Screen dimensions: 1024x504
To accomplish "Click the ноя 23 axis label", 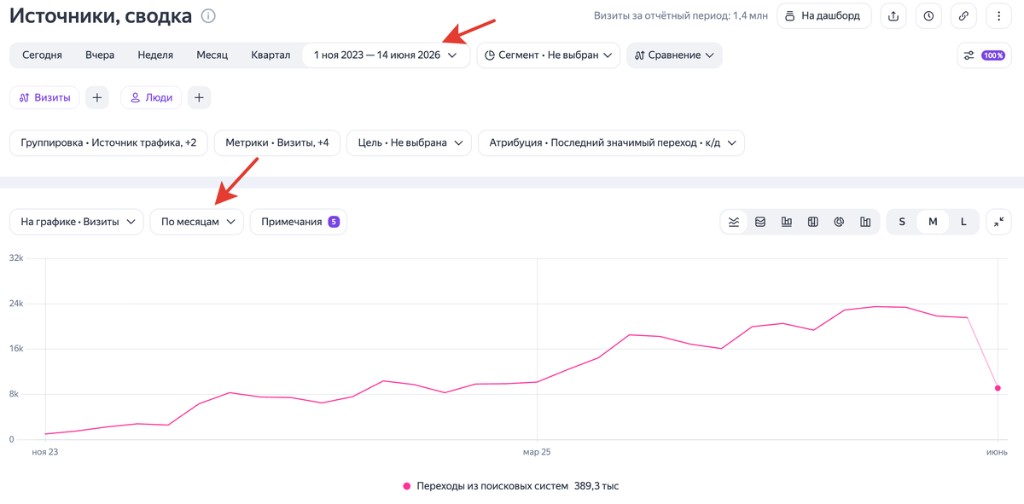I will click(x=45, y=451).
